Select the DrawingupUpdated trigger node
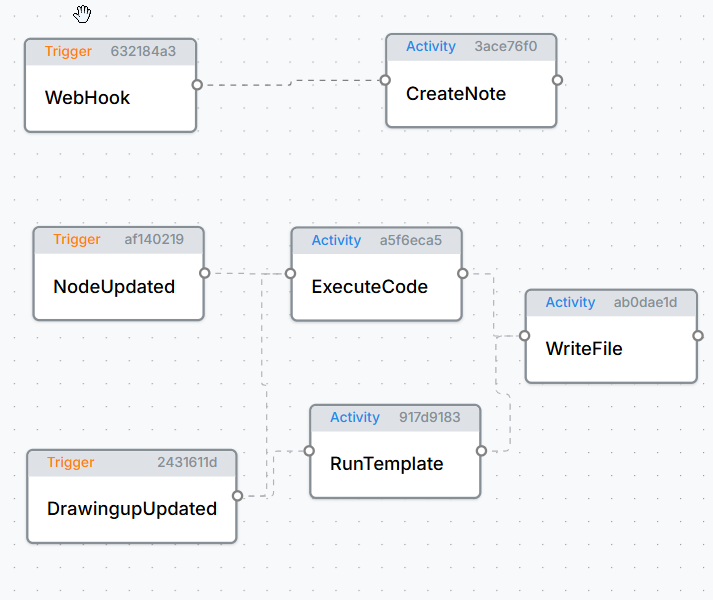 coord(131,508)
